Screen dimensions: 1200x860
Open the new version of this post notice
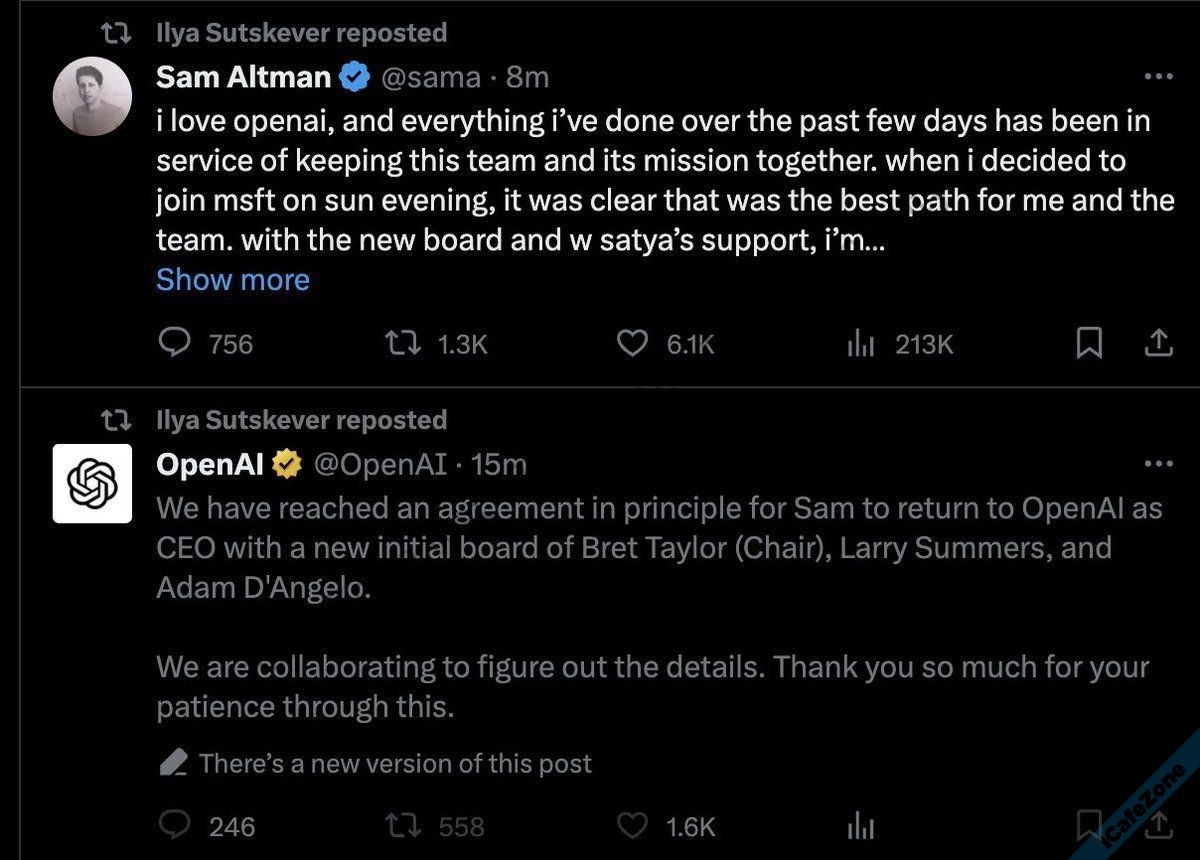point(394,764)
